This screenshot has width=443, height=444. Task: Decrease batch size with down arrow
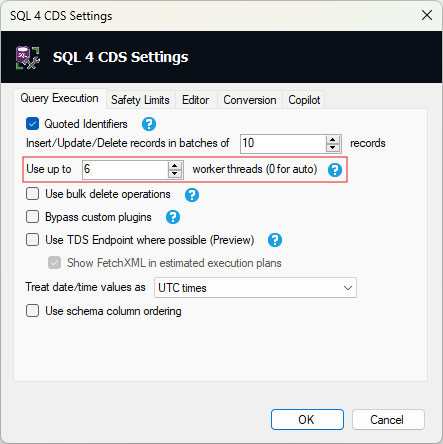[332, 148]
